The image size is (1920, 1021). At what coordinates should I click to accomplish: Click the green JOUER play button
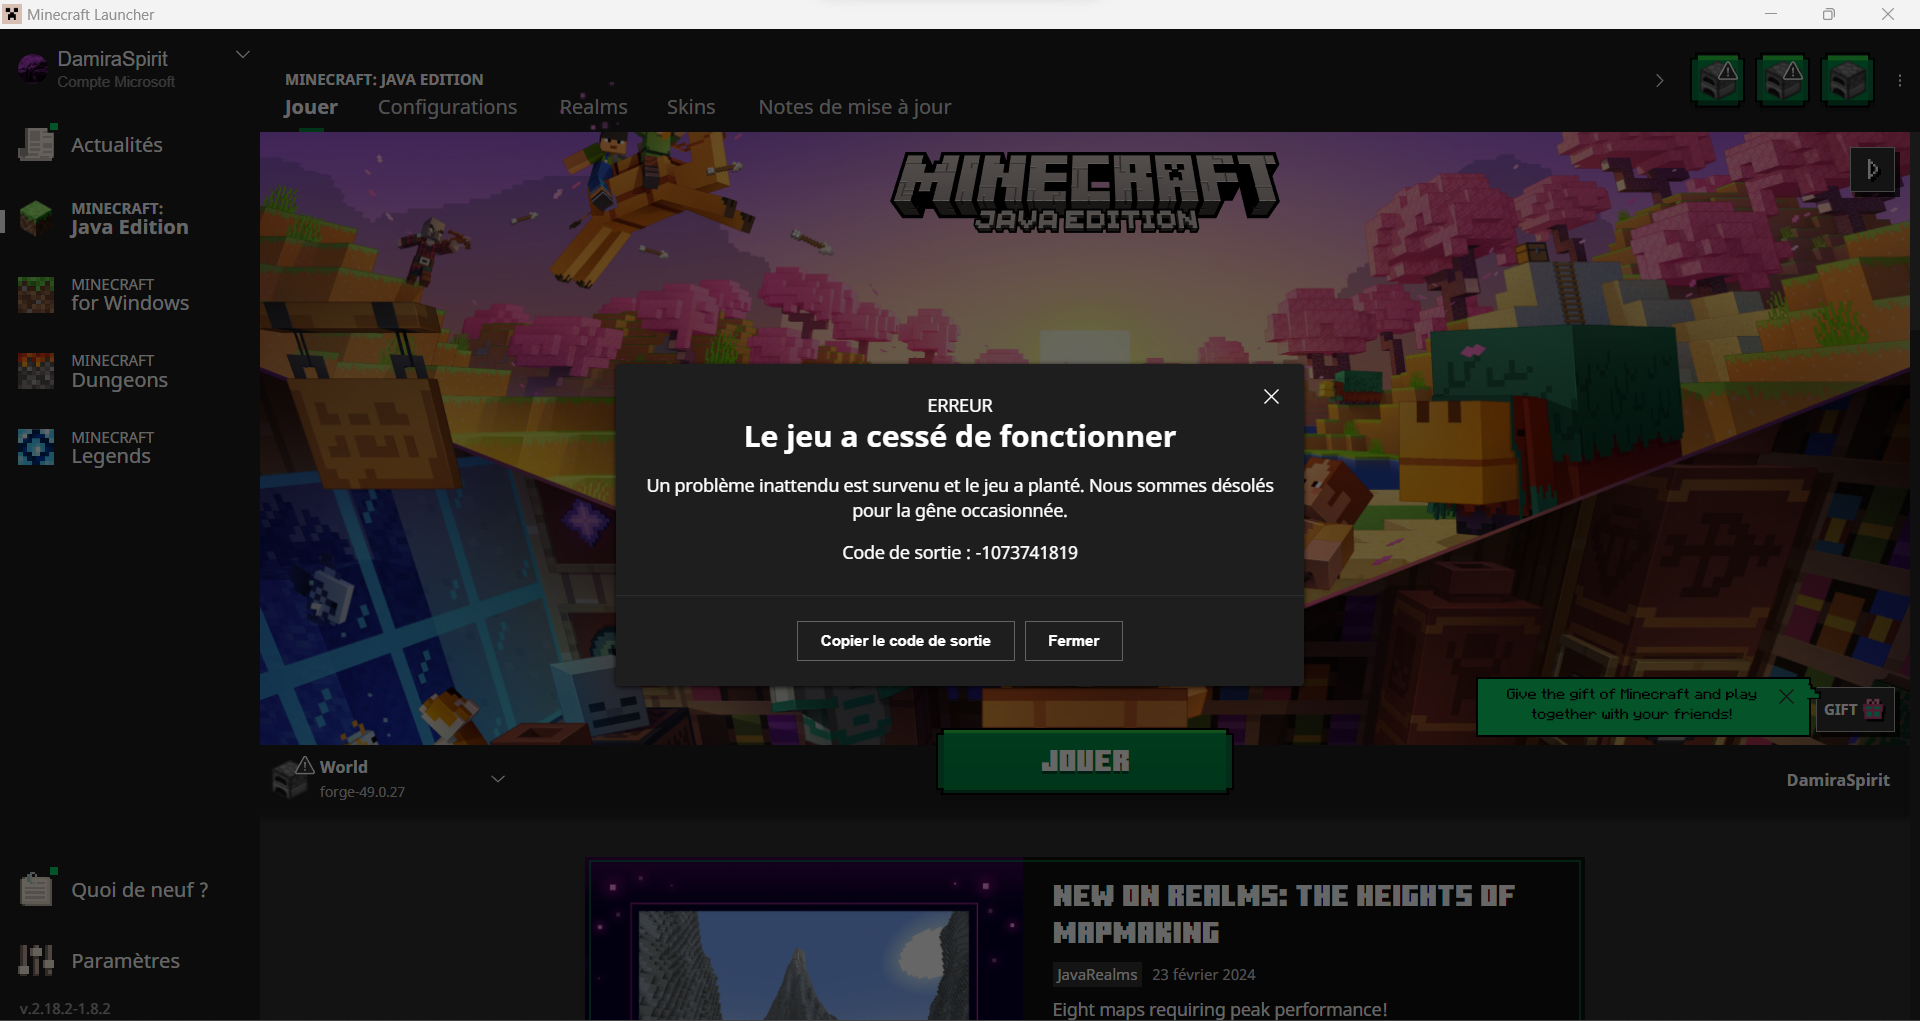1085,761
